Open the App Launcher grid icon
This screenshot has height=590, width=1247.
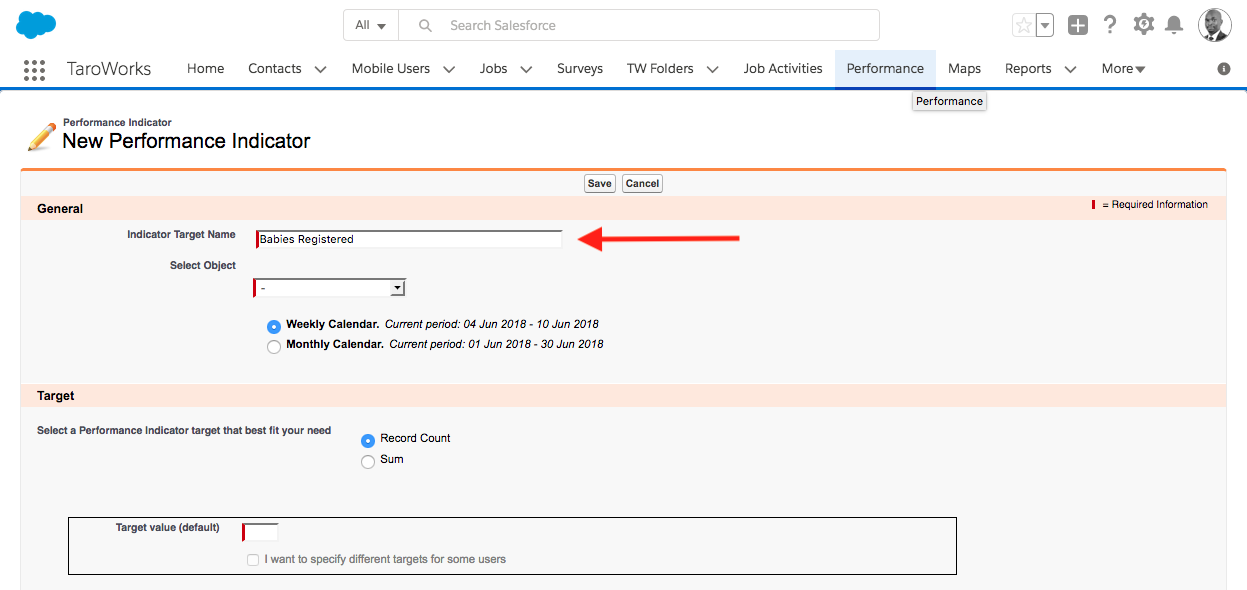point(34,69)
